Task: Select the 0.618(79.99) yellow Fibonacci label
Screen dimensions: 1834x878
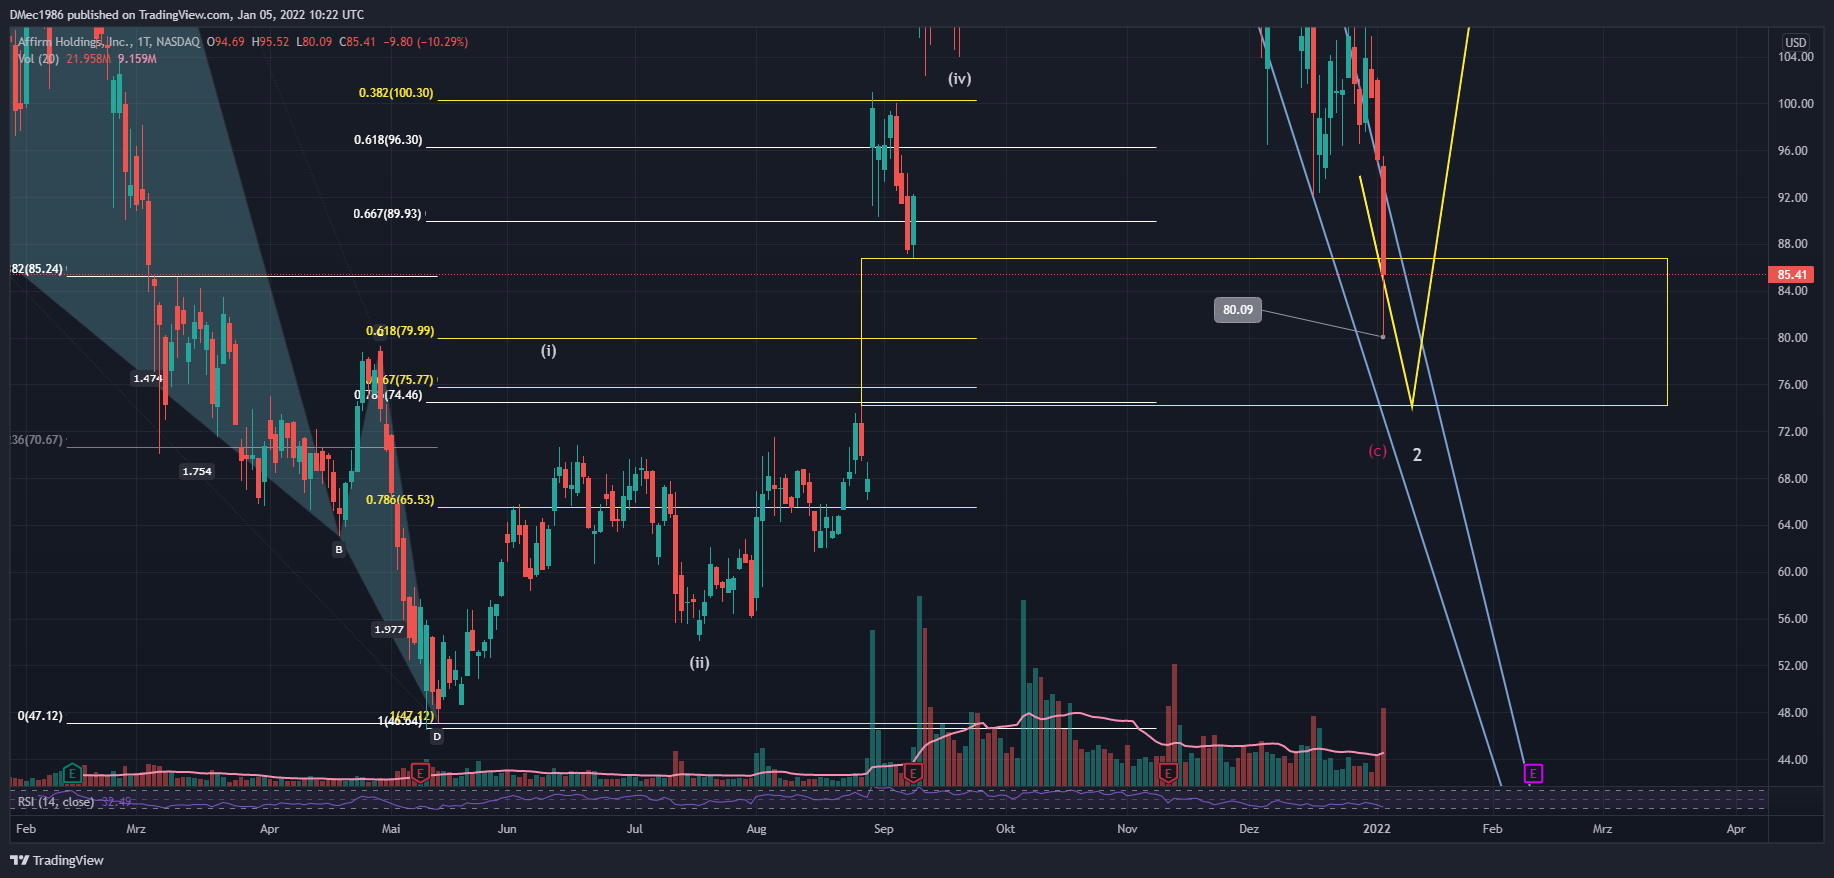Action: (x=400, y=331)
